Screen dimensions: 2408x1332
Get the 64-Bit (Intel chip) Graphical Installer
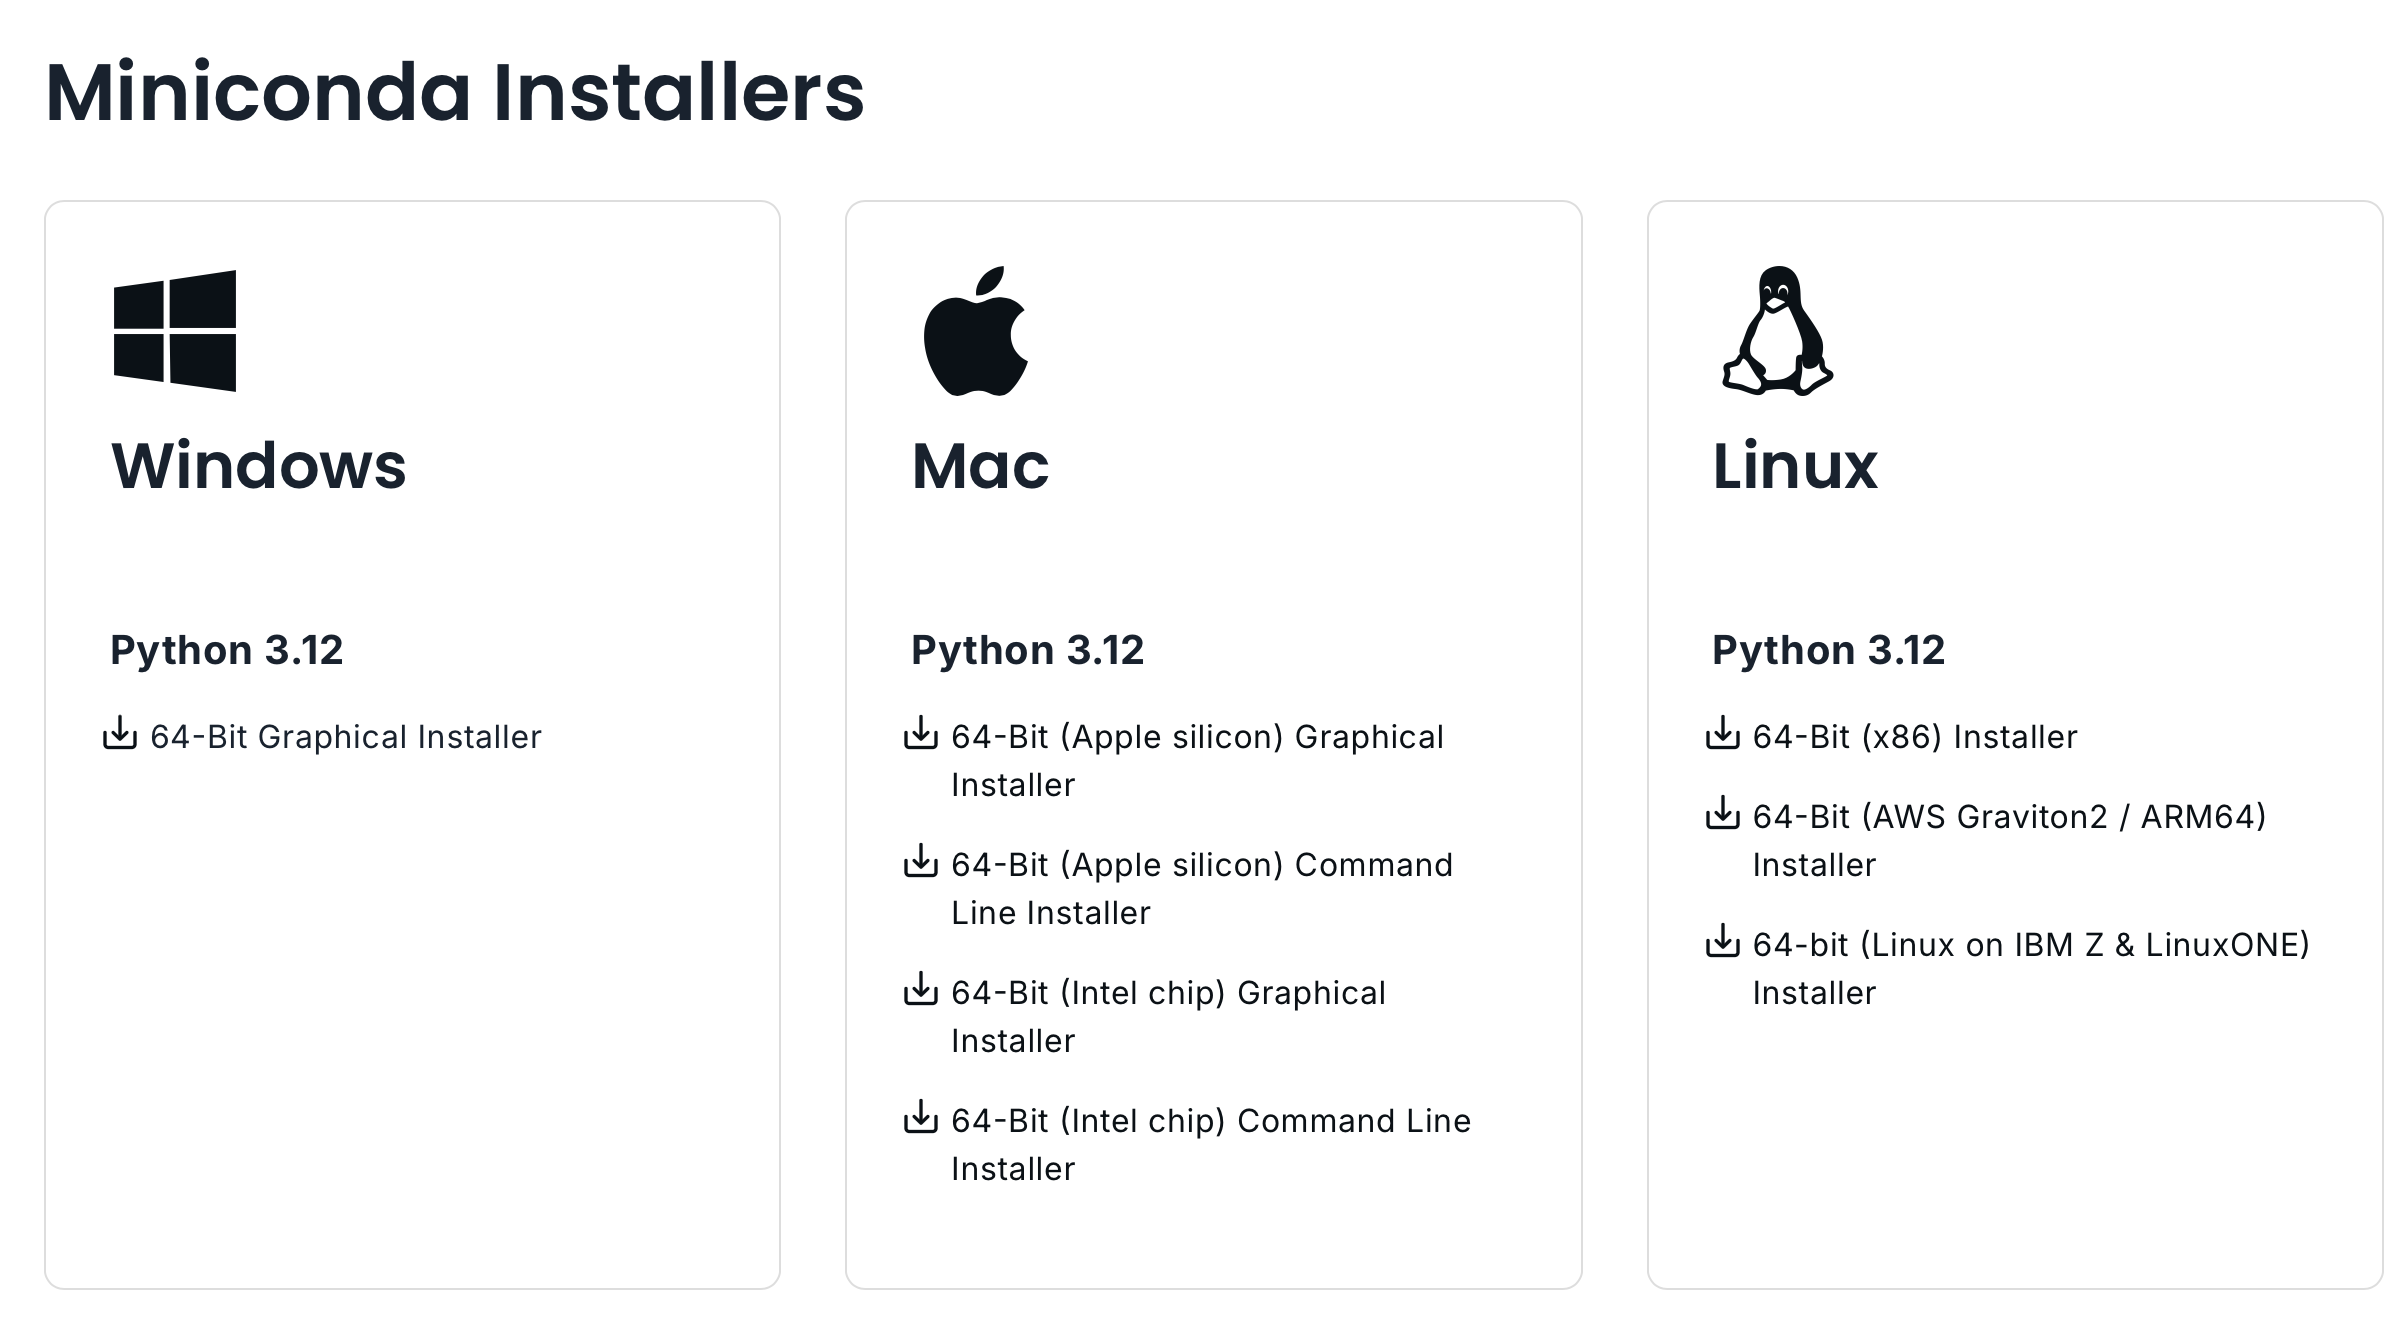pos(1167,994)
